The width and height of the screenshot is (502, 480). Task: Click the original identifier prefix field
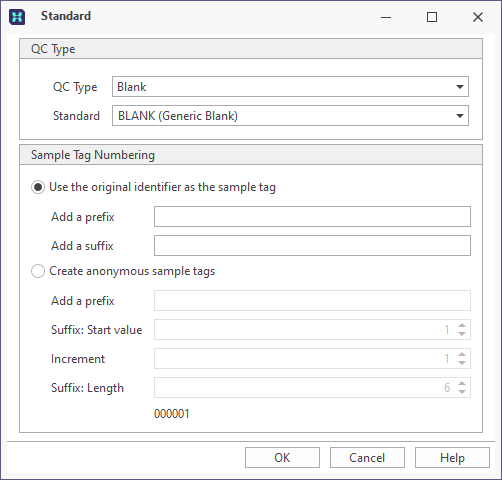tap(312, 217)
